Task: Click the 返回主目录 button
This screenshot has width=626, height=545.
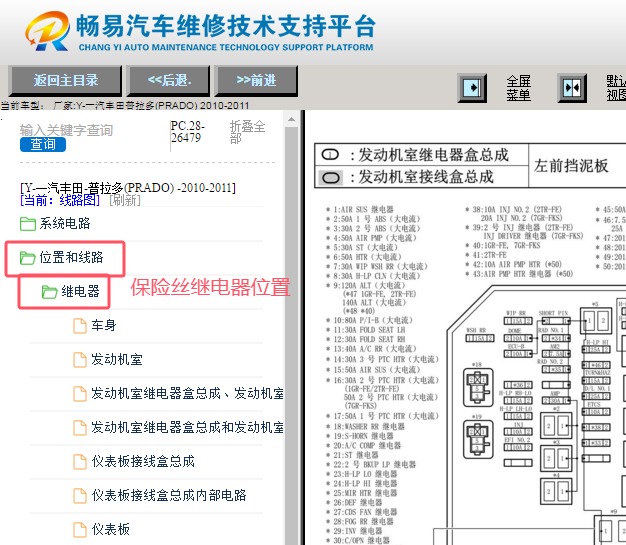Action: tap(65, 81)
